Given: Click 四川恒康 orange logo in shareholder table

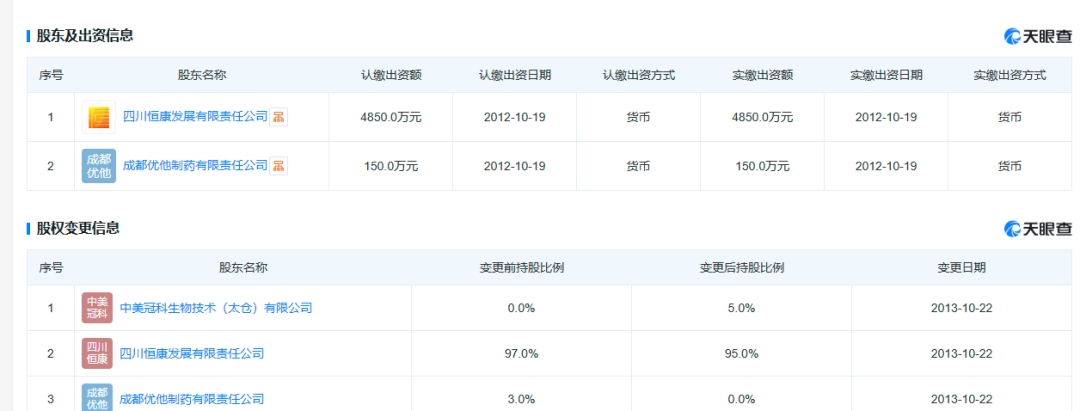Looking at the screenshot, I should point(98,117).
